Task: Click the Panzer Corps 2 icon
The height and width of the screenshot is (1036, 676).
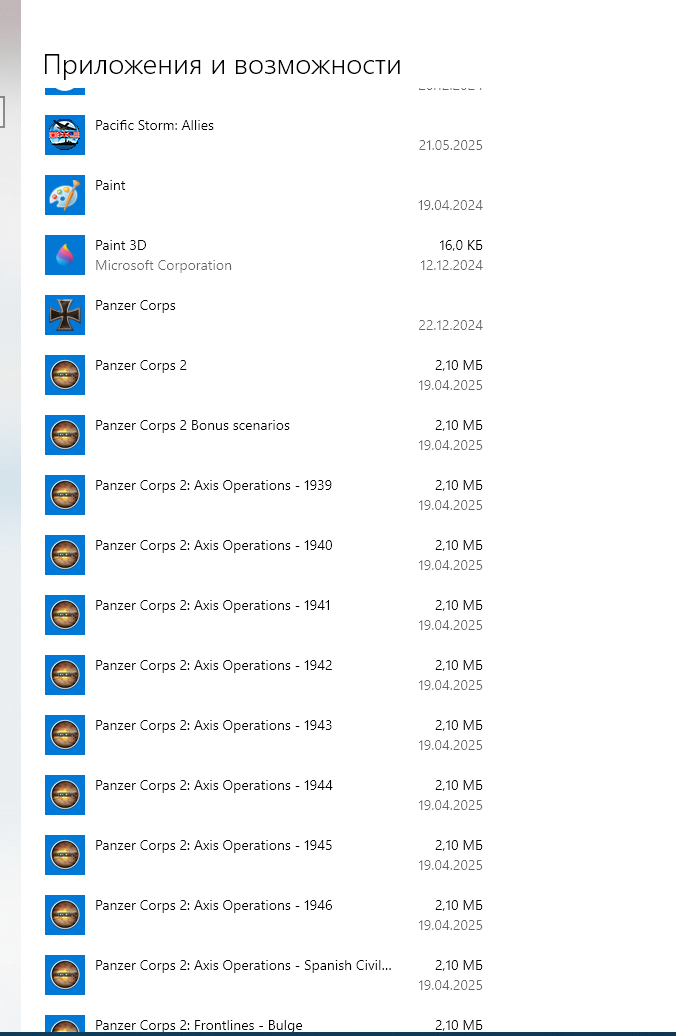Action: (65, 375)
